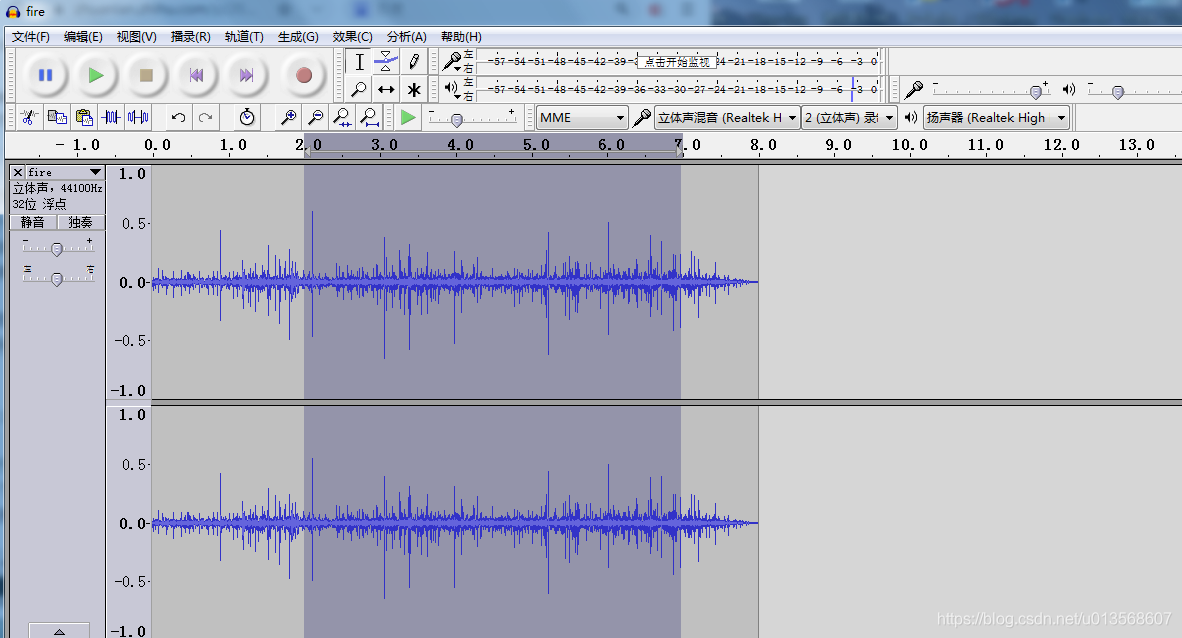Viewport: 1182px width, 638px height.
Task: Click the Cut (scissors) toolbar icon
Action: tap(29, 117)
